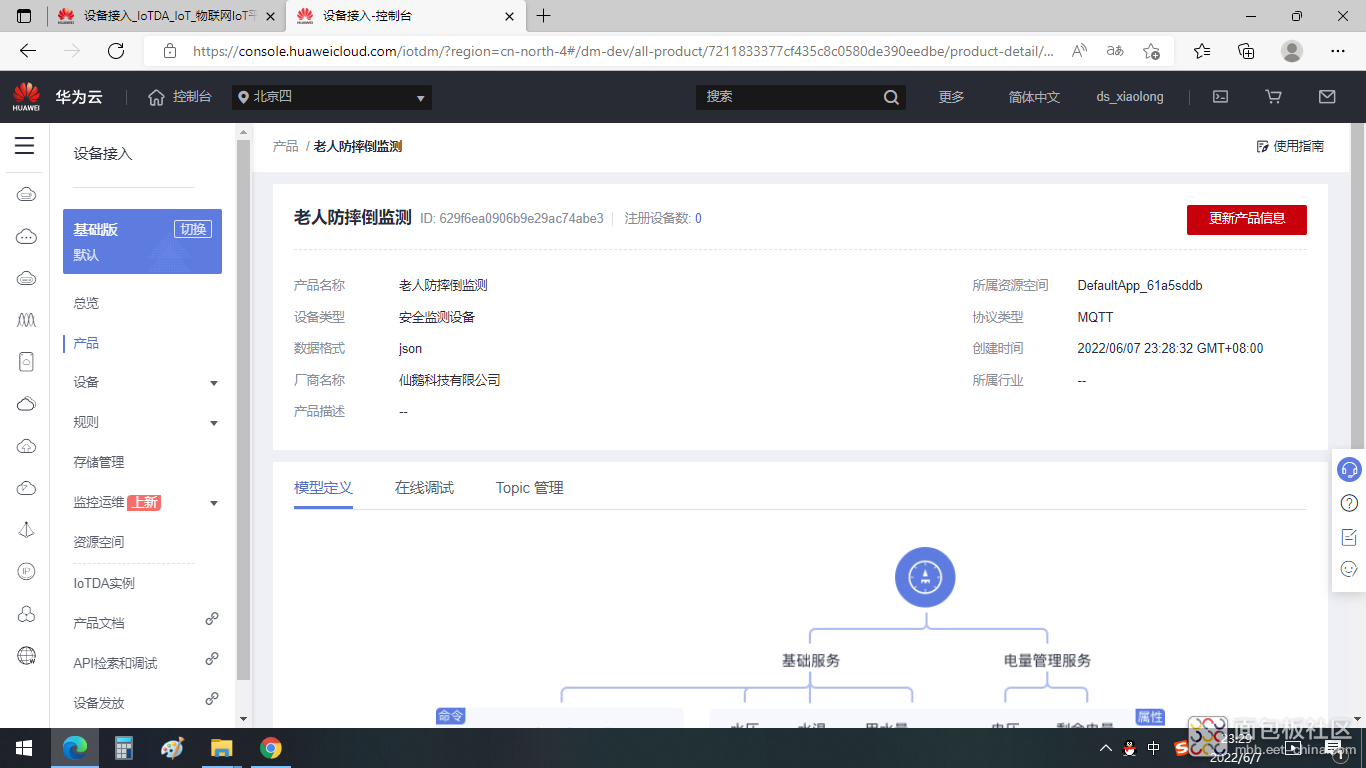Click the registered device count 0

coord(698,218)
